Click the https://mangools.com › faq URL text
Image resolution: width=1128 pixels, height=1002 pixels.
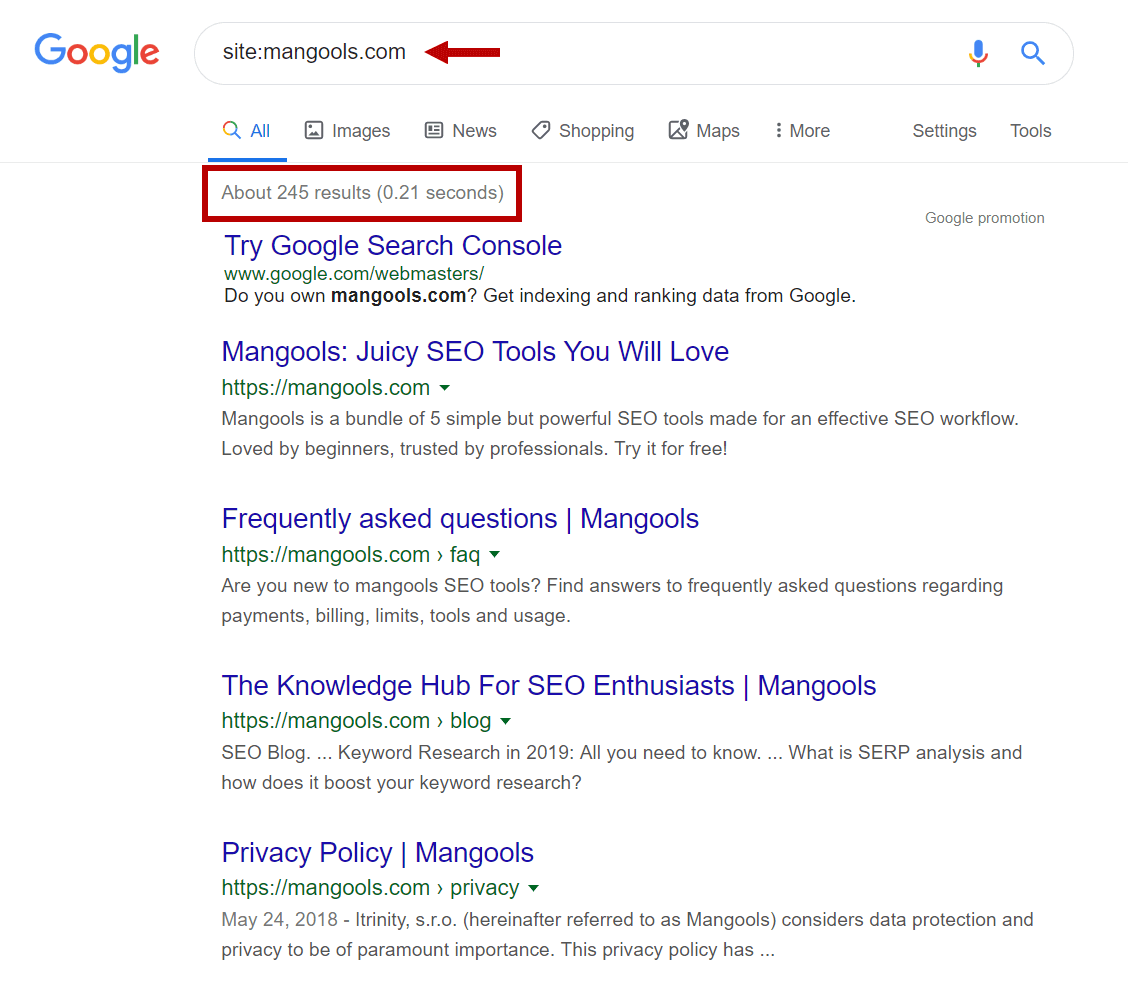click(x=350, y=555)
